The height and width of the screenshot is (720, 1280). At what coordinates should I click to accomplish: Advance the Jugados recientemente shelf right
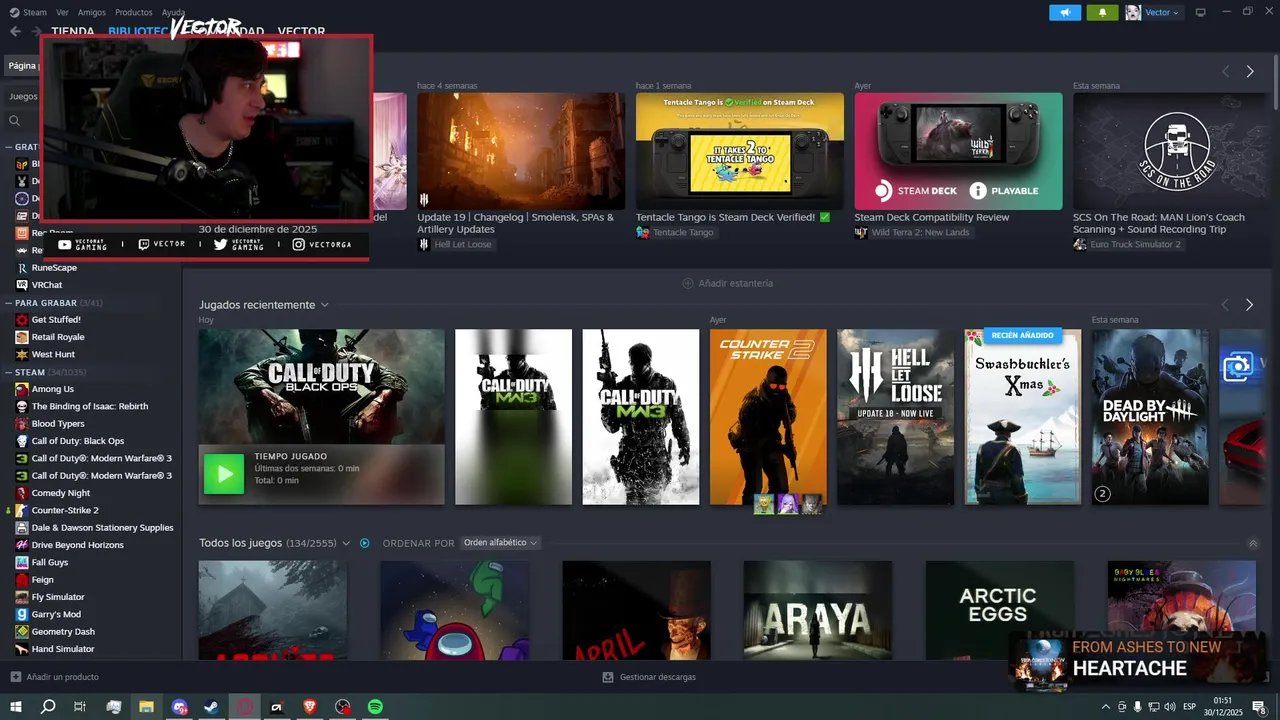click(1249, 305)
